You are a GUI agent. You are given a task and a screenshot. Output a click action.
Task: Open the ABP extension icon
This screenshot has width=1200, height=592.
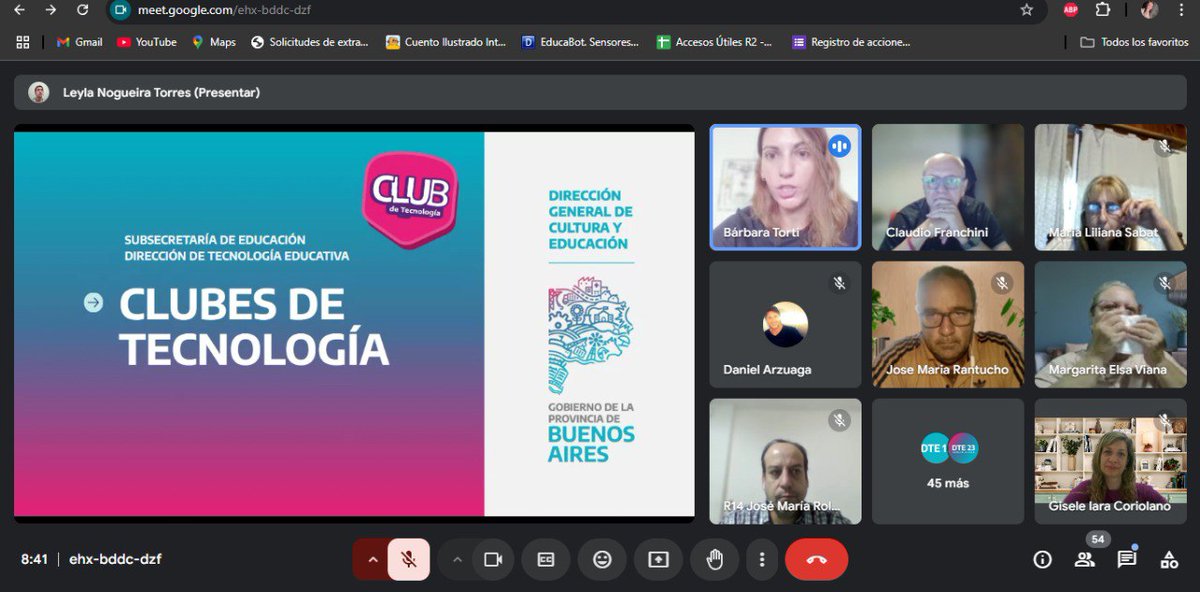pos(1071,10)
